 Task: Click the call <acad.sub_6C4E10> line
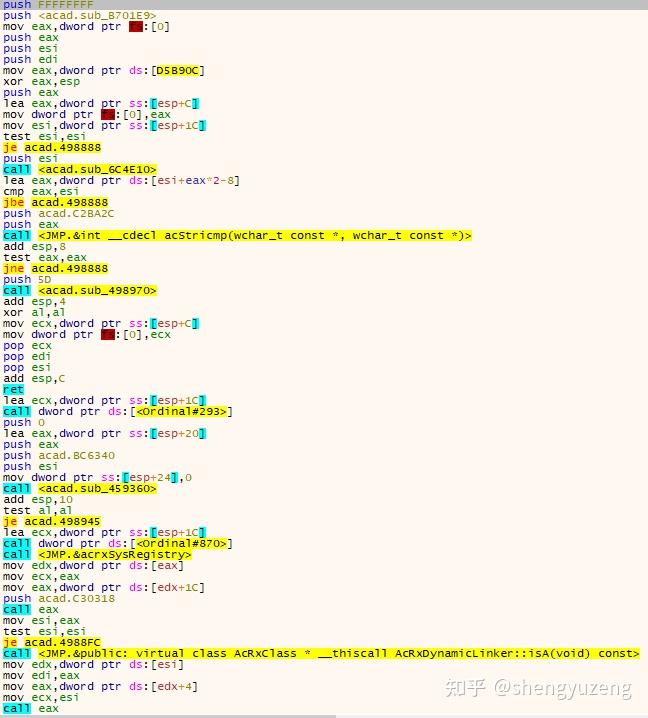80,169
